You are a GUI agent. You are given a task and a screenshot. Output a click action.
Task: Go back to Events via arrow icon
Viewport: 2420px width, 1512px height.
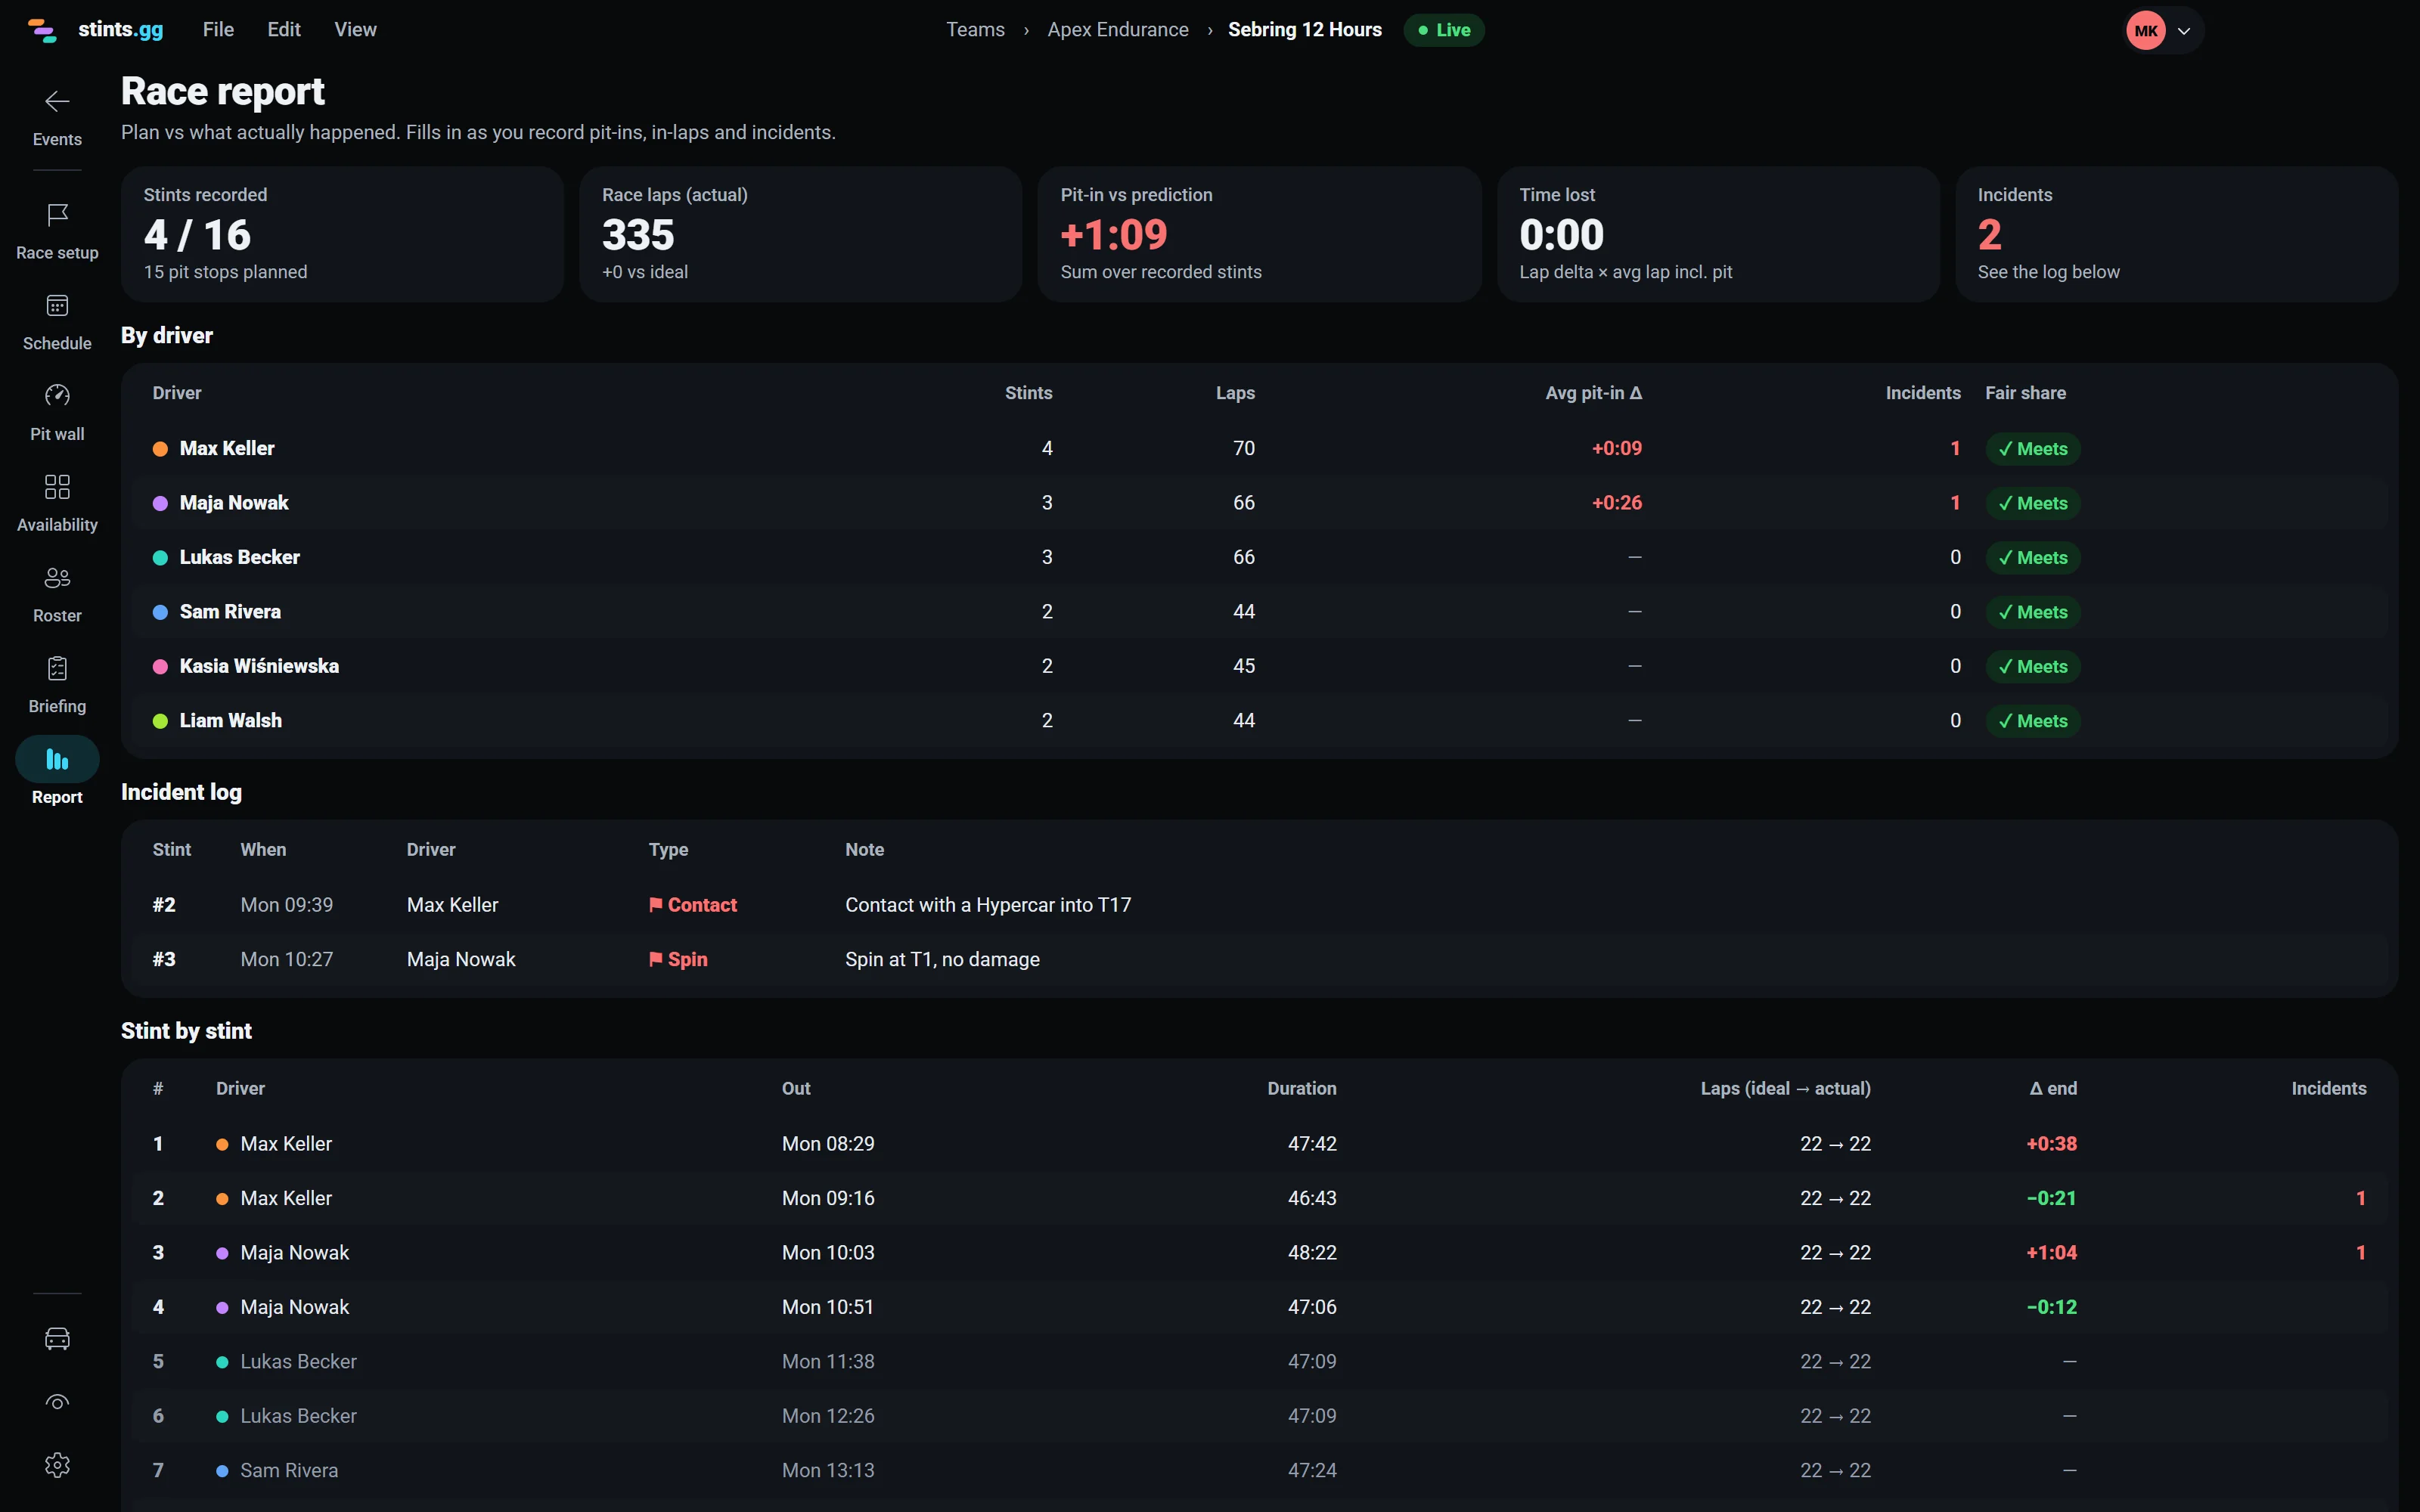tap(57, 102)
